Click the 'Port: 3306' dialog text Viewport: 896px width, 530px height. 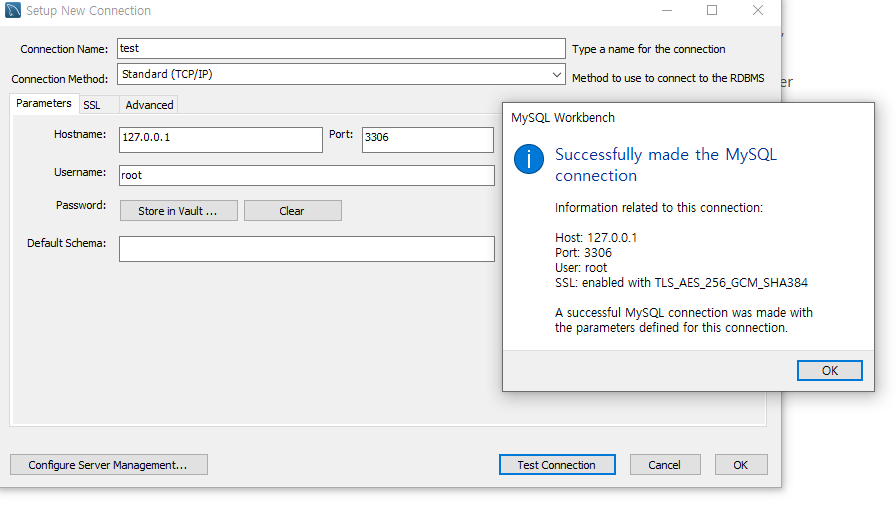pyautogui.click(x=583, y=252)
